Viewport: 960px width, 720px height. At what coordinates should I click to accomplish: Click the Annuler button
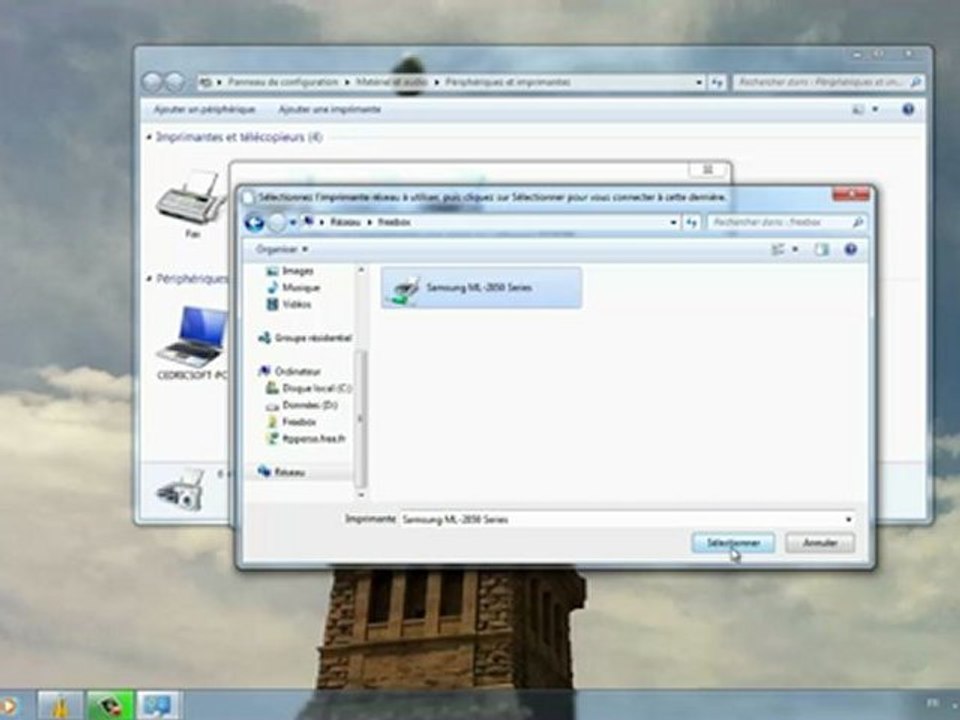point(820,542)
